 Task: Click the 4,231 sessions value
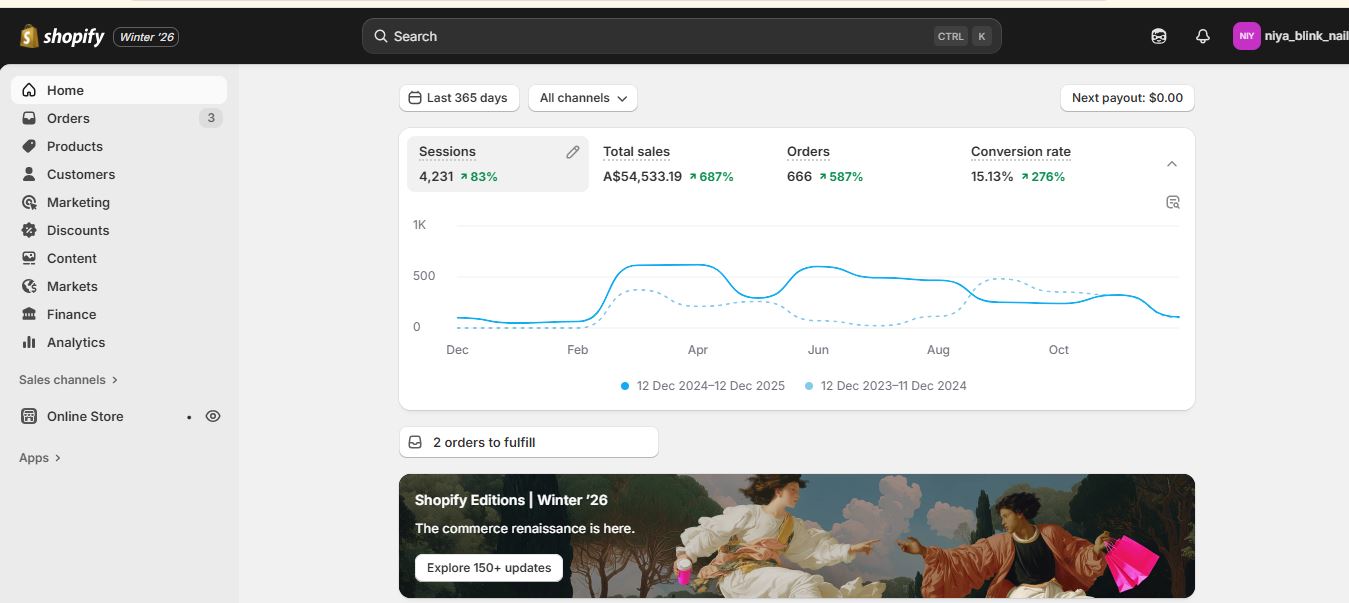(x=436, y=177)
